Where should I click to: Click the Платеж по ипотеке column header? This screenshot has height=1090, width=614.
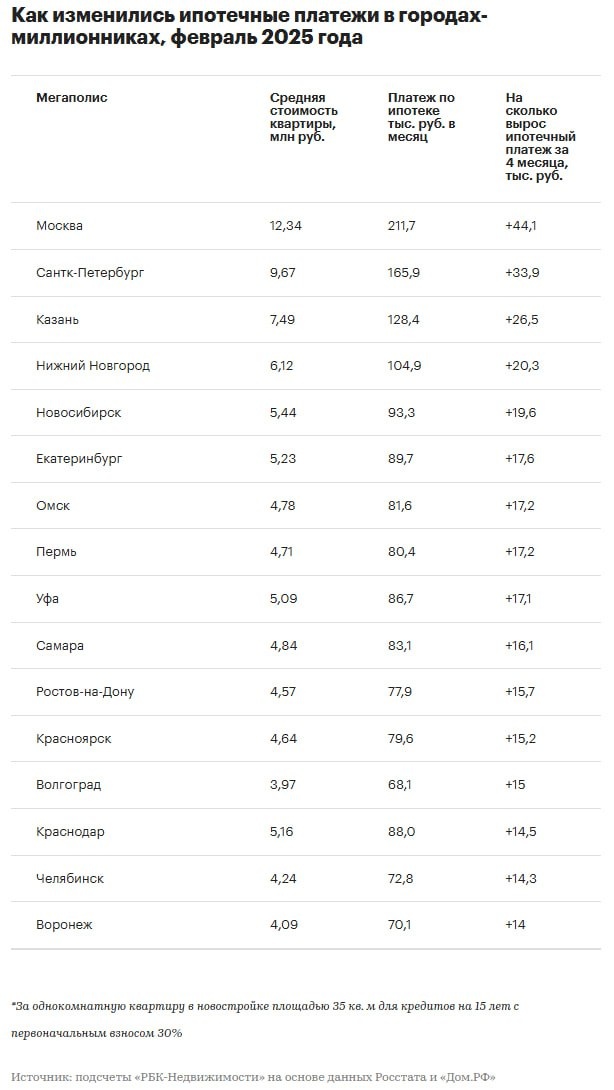421,117
